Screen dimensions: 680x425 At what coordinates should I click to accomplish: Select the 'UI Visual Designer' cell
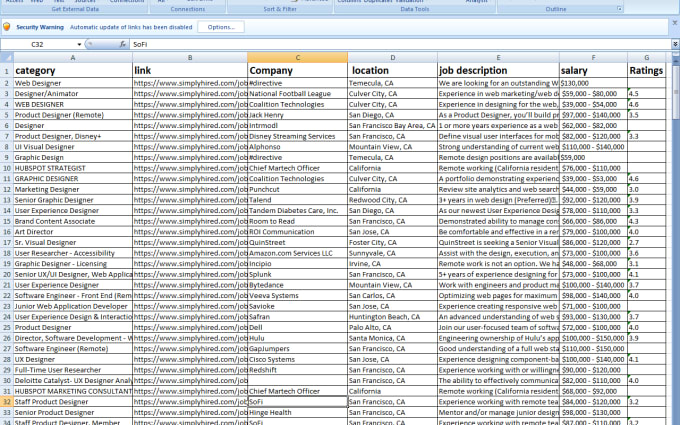tap(73, 147)
